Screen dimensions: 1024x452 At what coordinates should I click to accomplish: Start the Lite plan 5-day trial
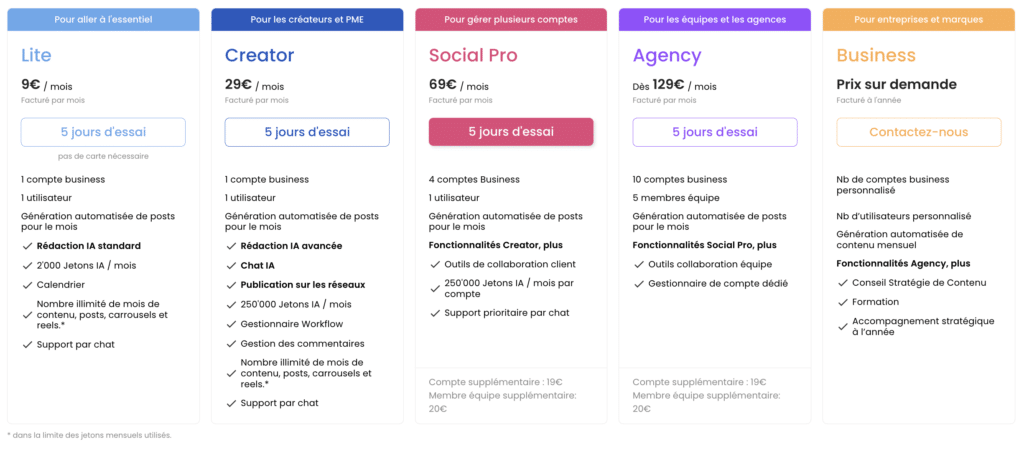[x=103, y=132]
